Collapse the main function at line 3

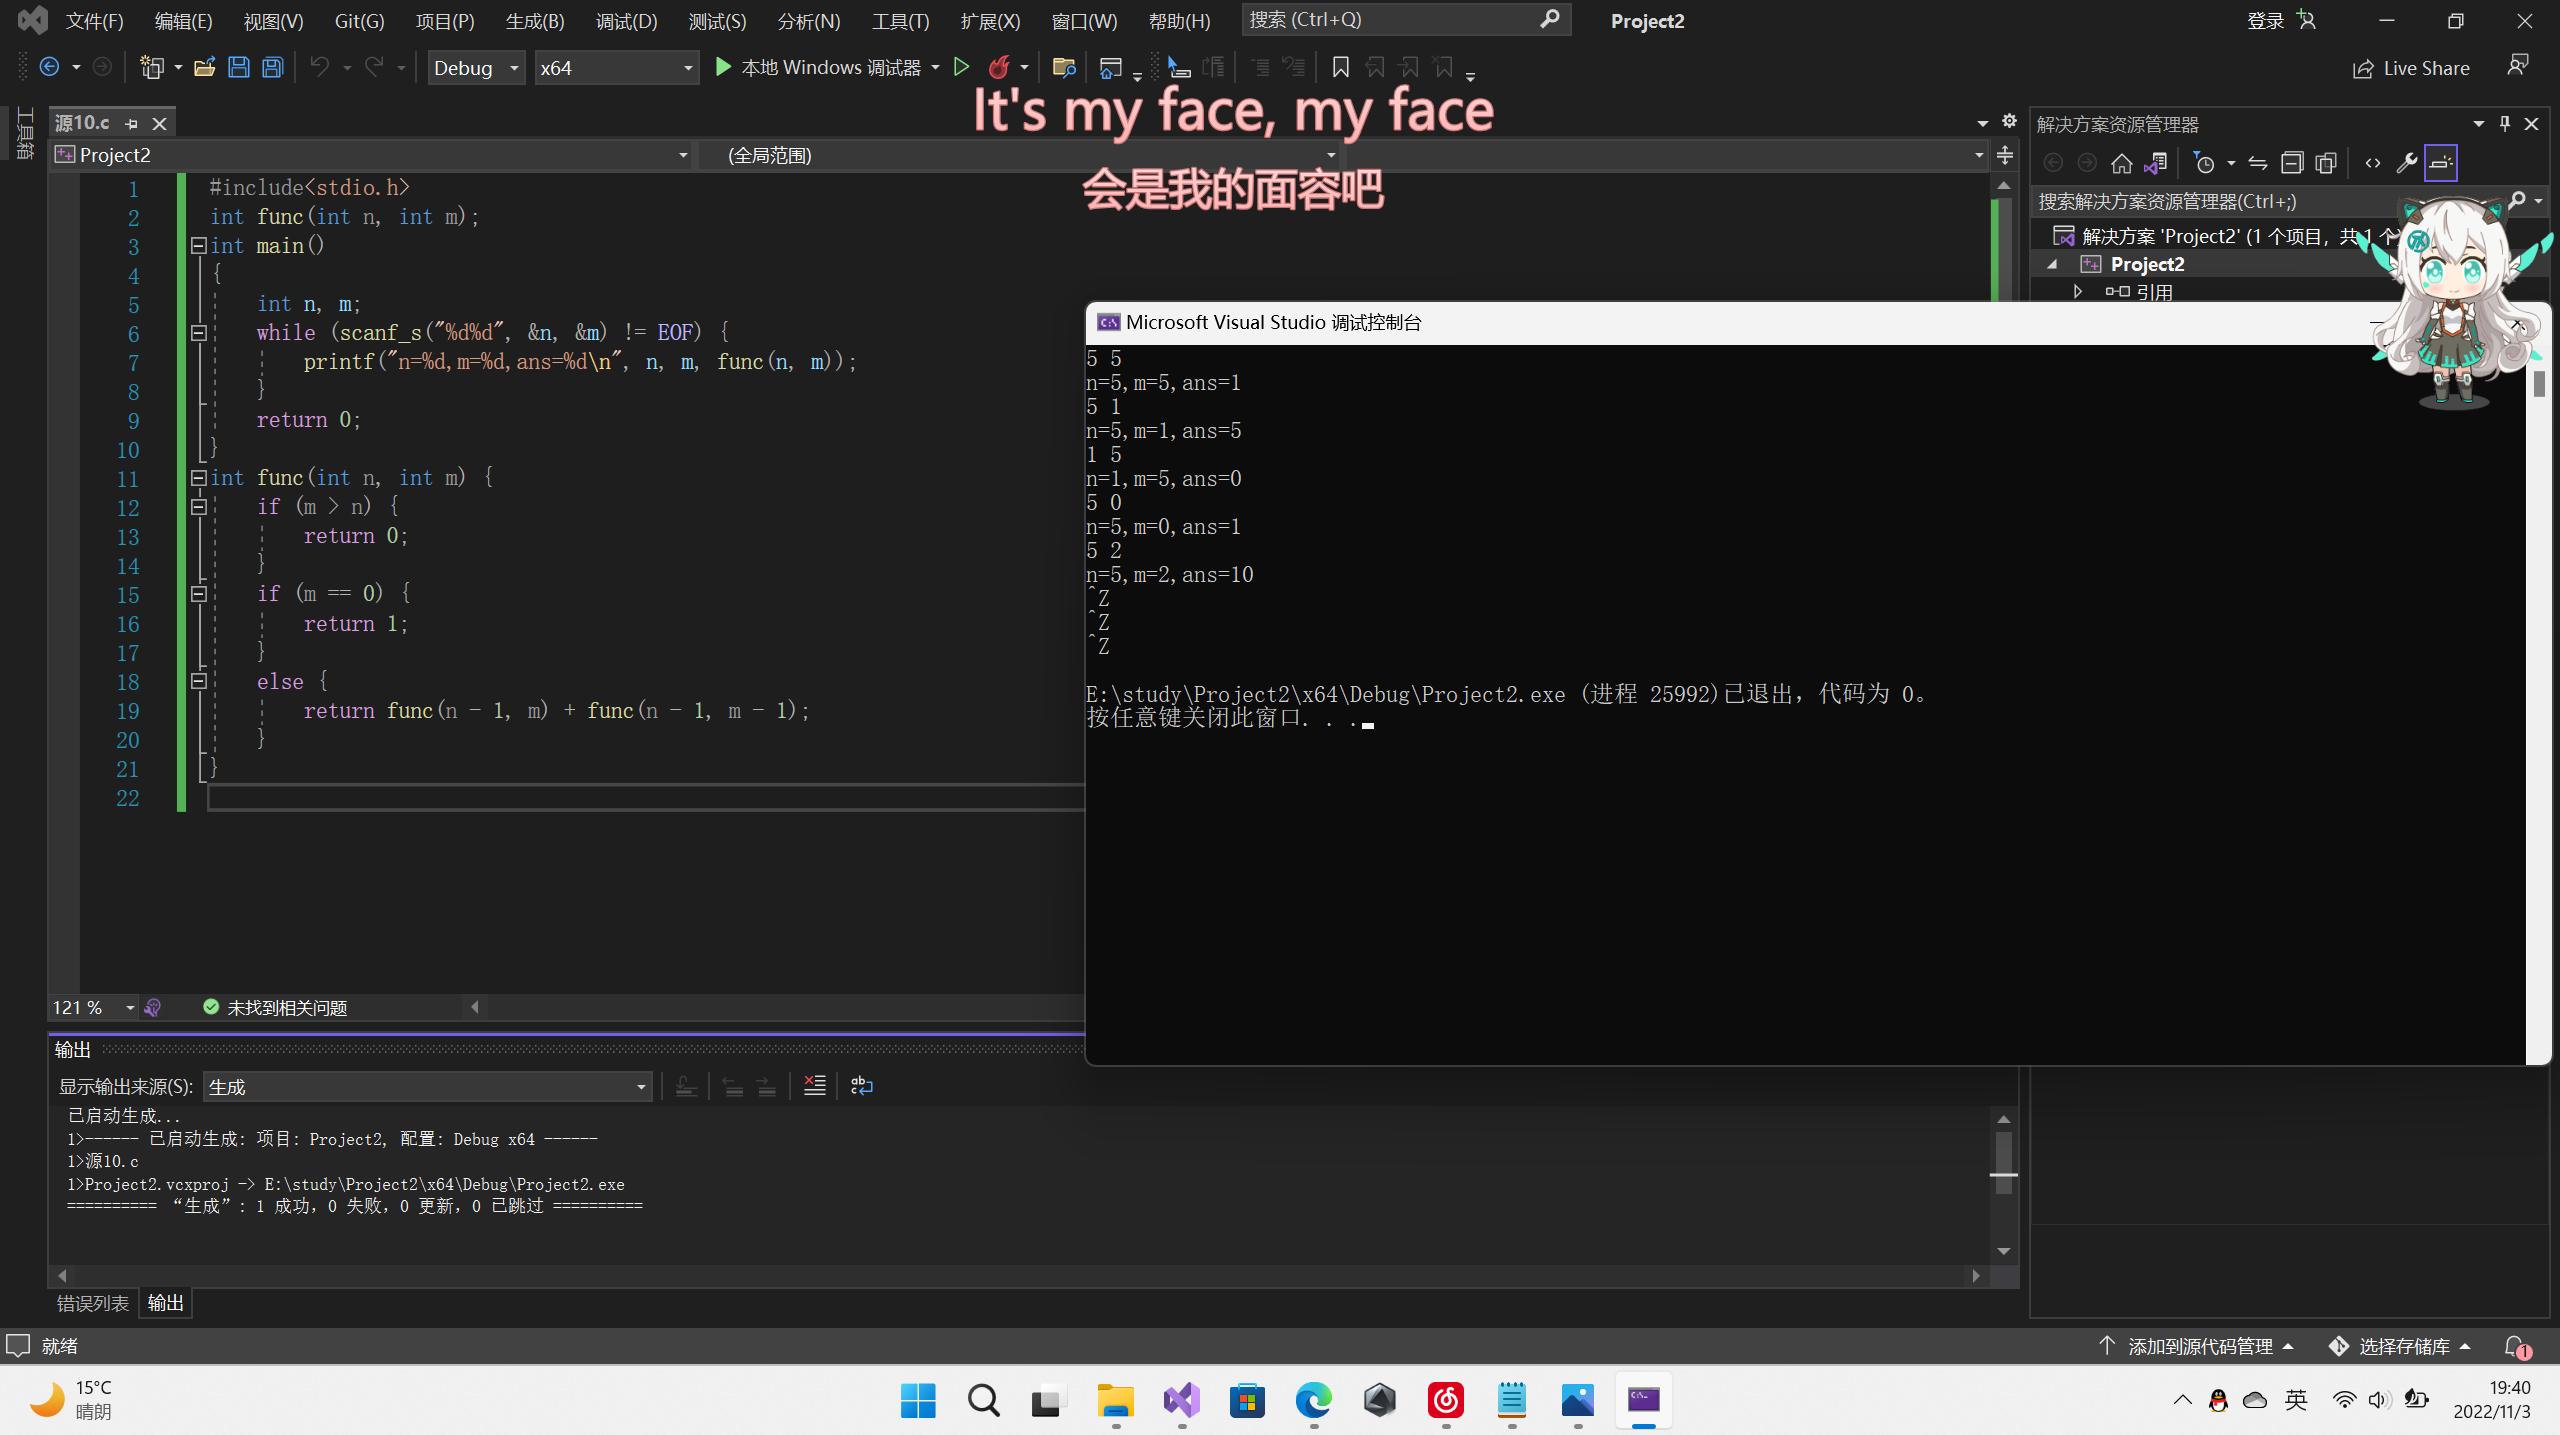[x=198, y=246]
